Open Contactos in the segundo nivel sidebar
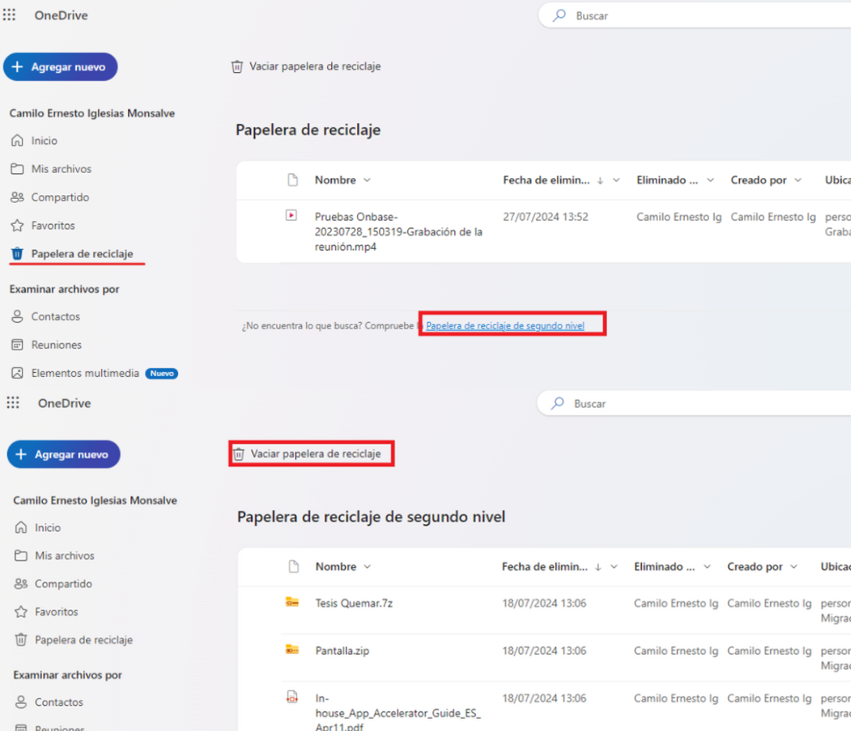This screenshot has width=851, height=731. pyautogui.click(x=59, y=702)
